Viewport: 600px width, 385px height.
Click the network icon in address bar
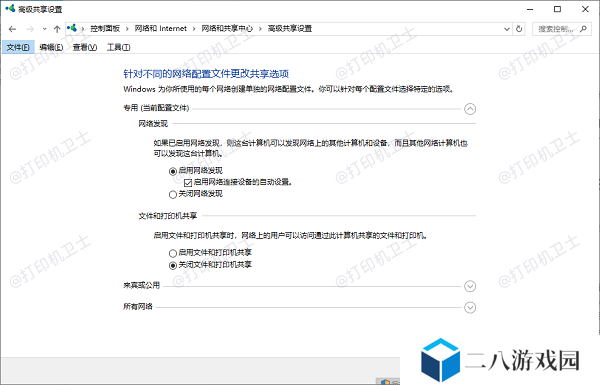coord(72,28)
